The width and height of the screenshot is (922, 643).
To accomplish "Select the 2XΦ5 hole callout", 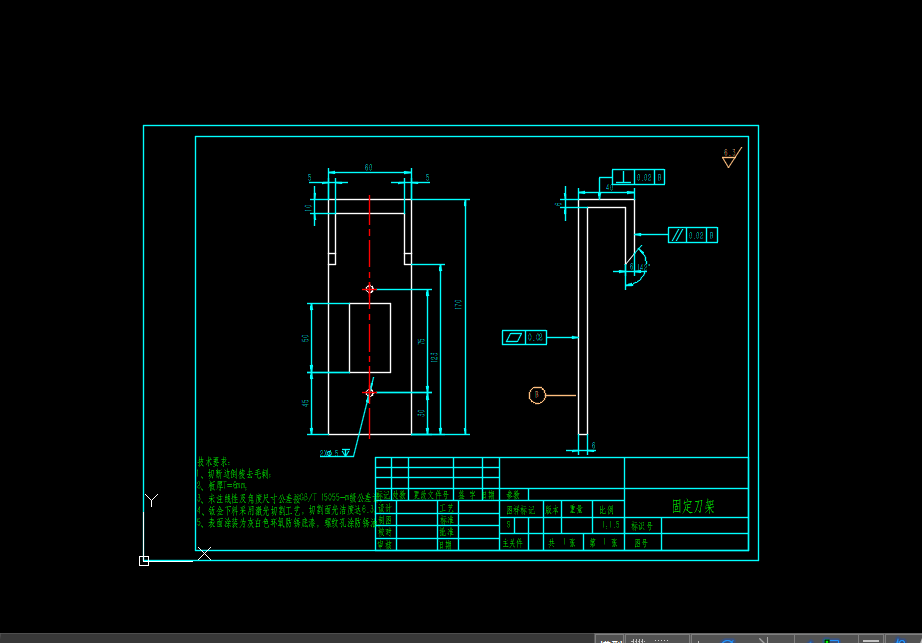I will click(335, 453).
